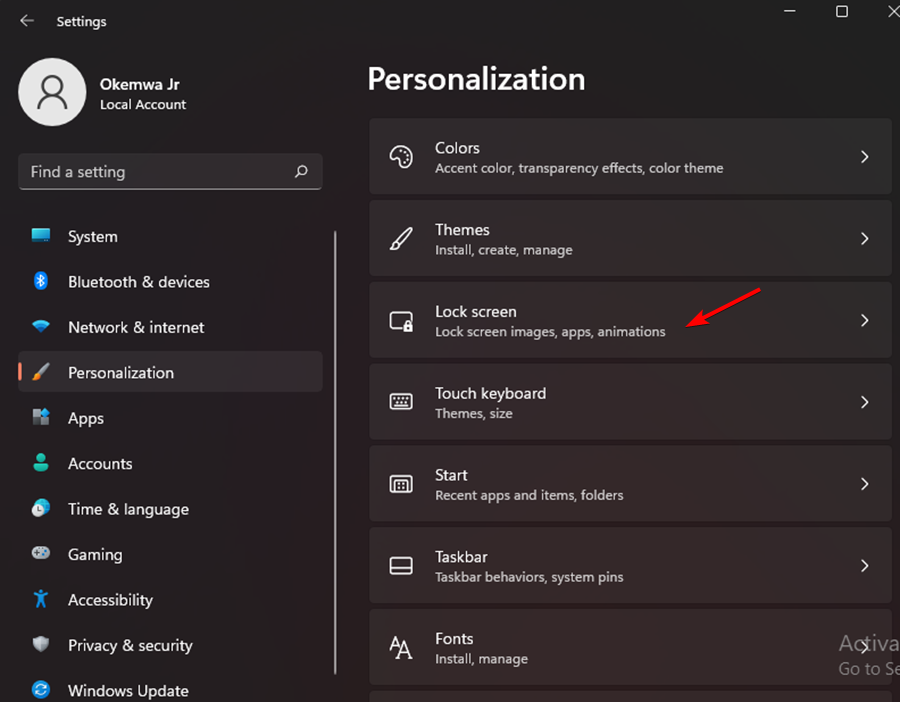Click the Windows Update icon

(x=40, y=690)
